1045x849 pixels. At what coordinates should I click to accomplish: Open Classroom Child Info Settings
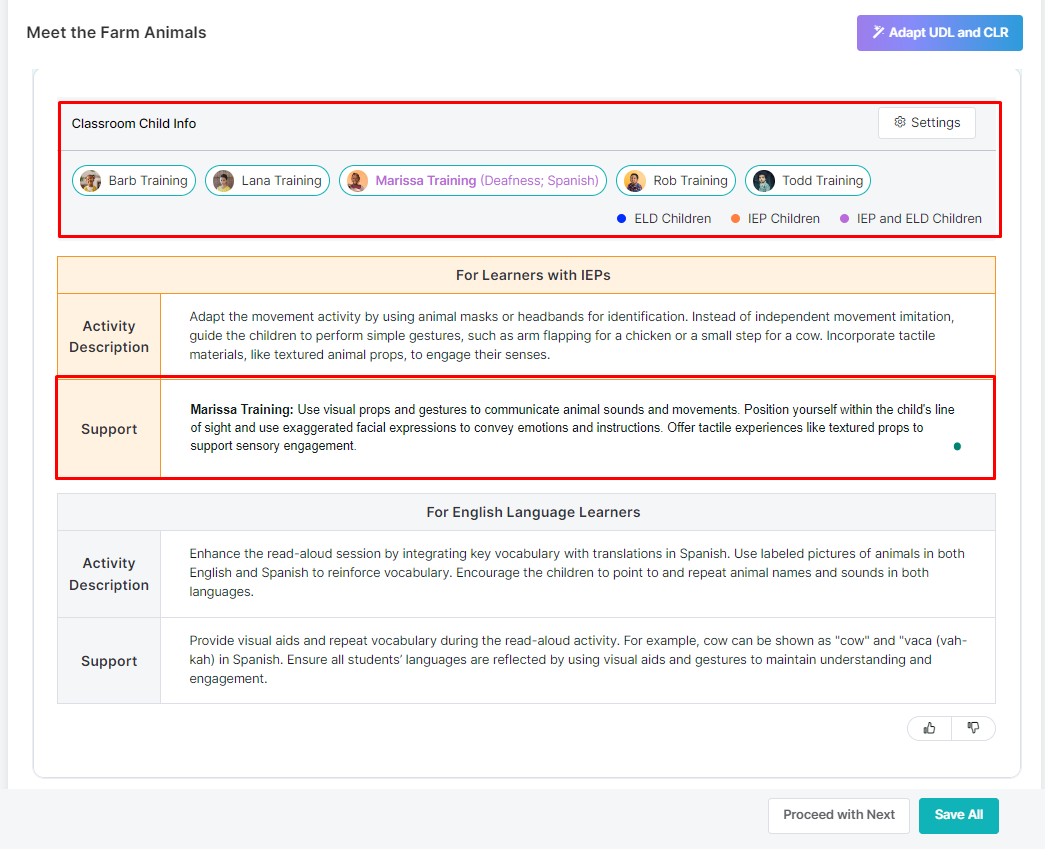pyautogui.click(x=926, y=123)
